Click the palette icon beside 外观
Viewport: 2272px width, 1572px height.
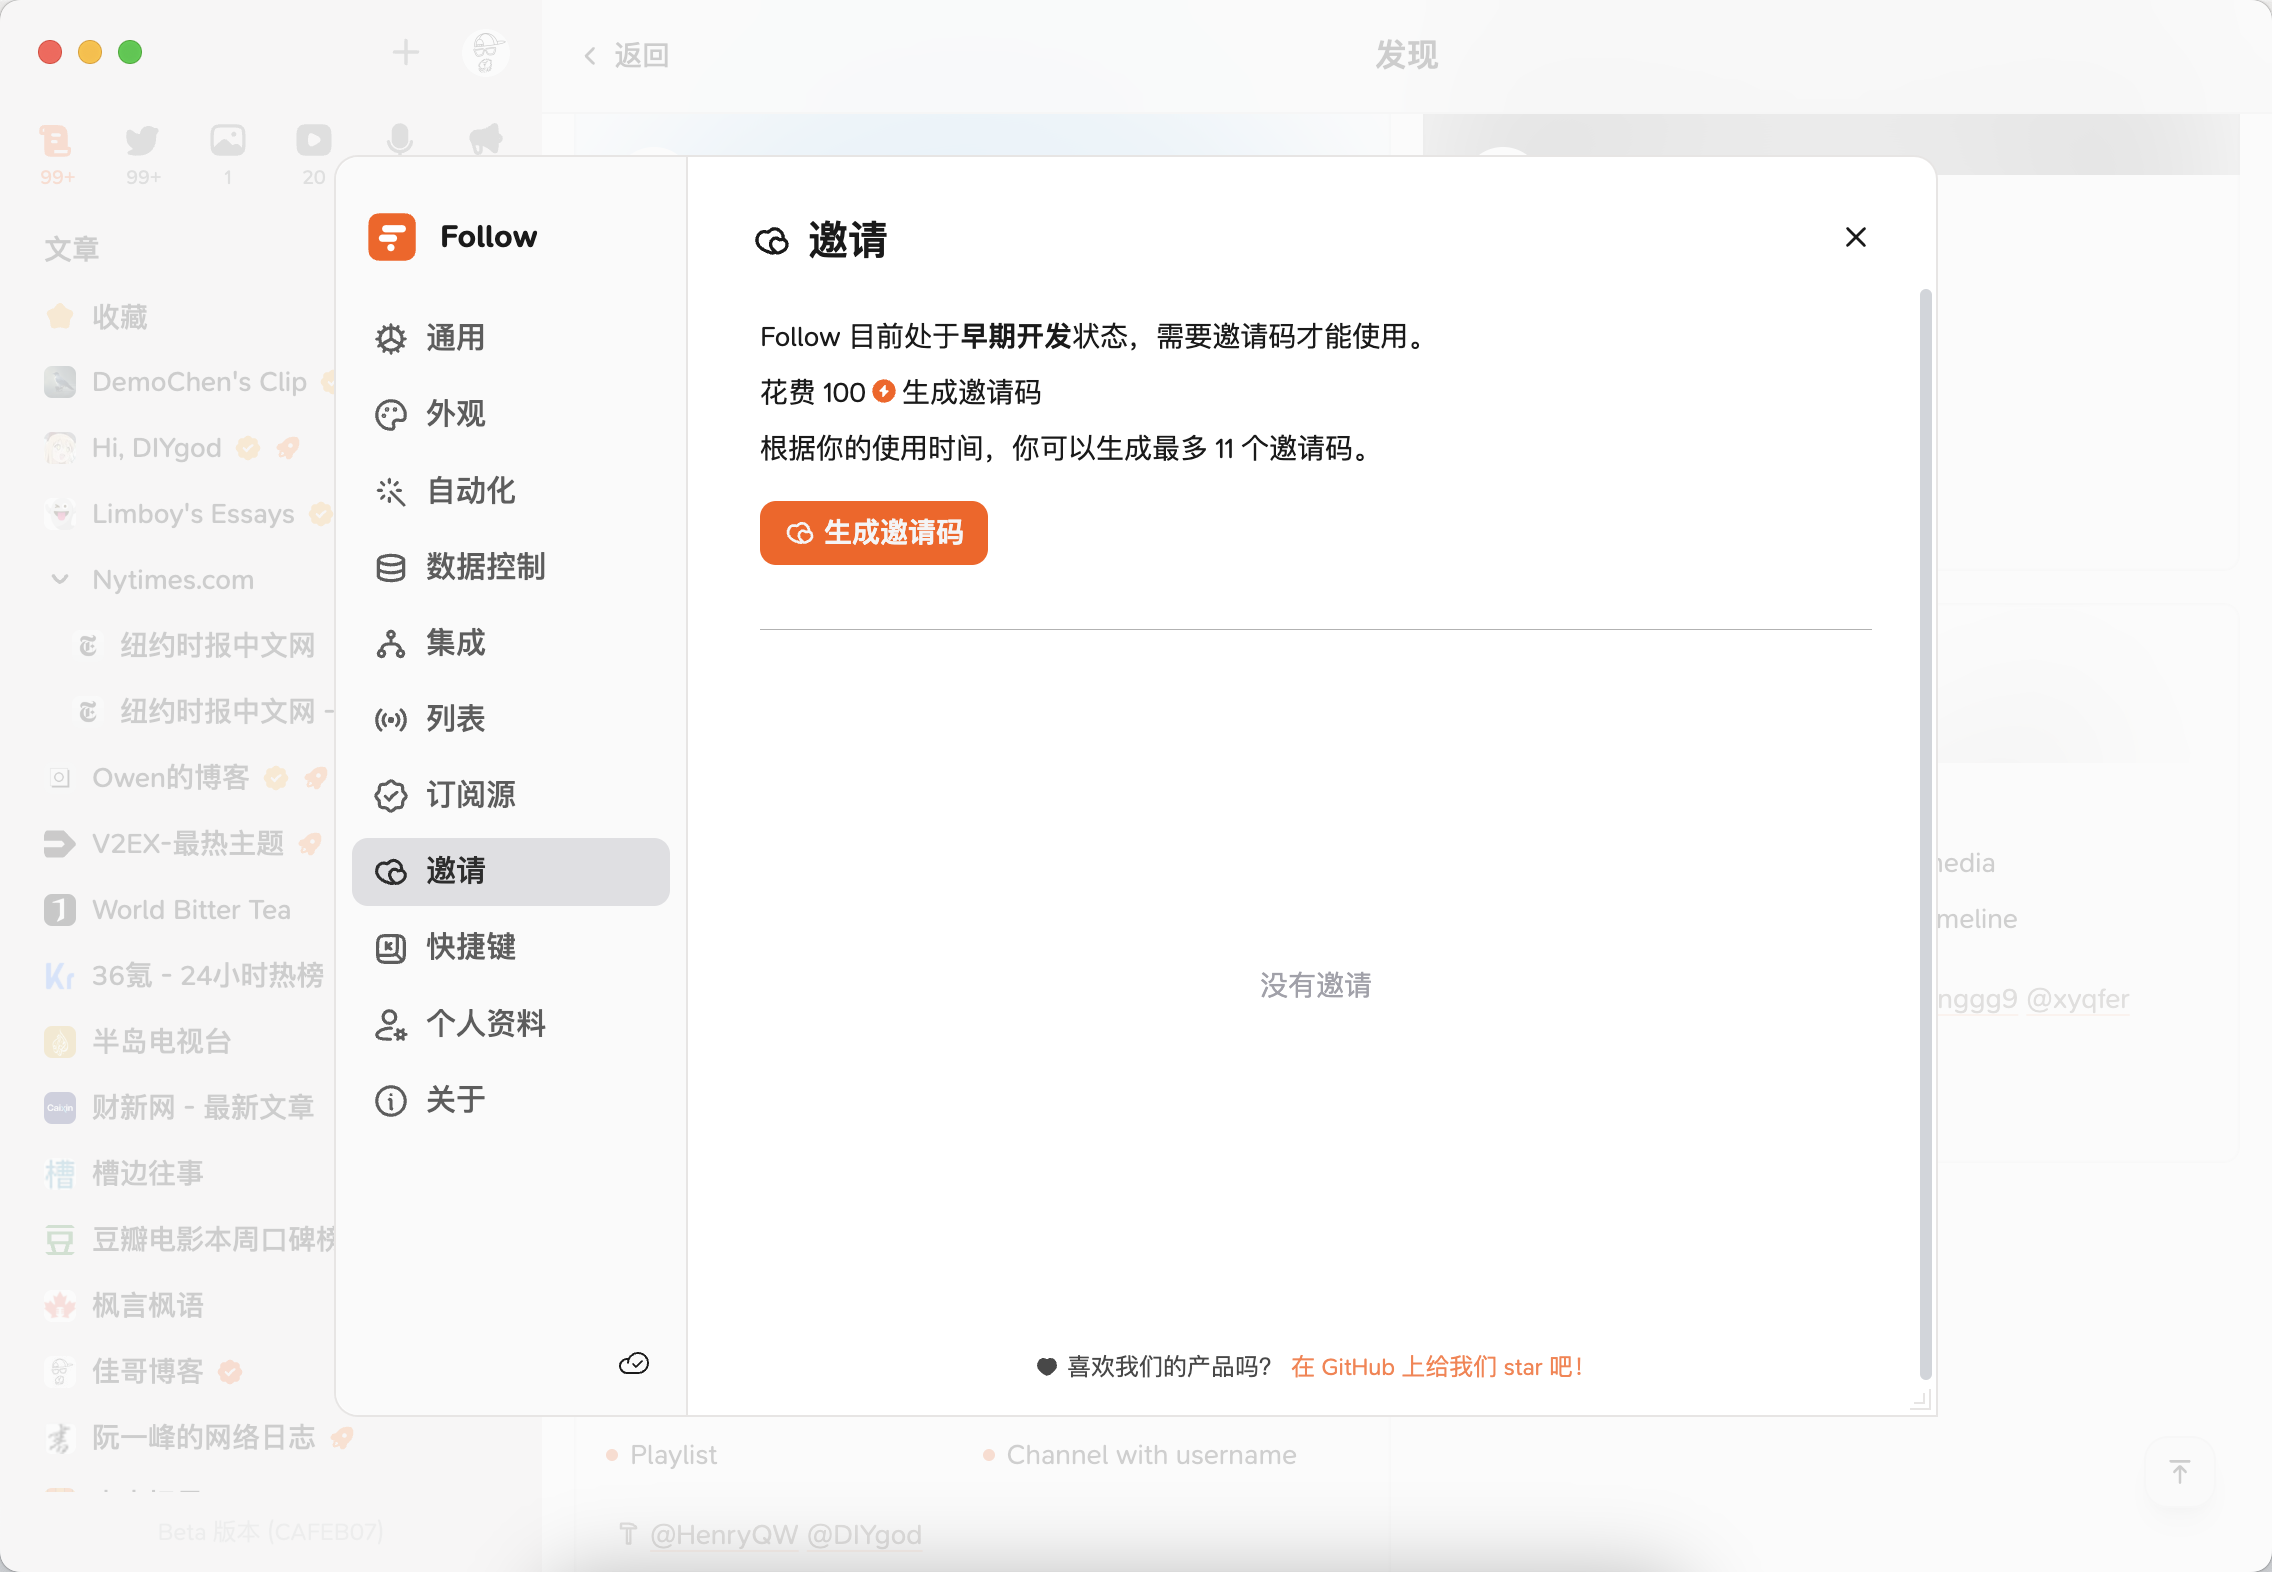coord(391,415)
